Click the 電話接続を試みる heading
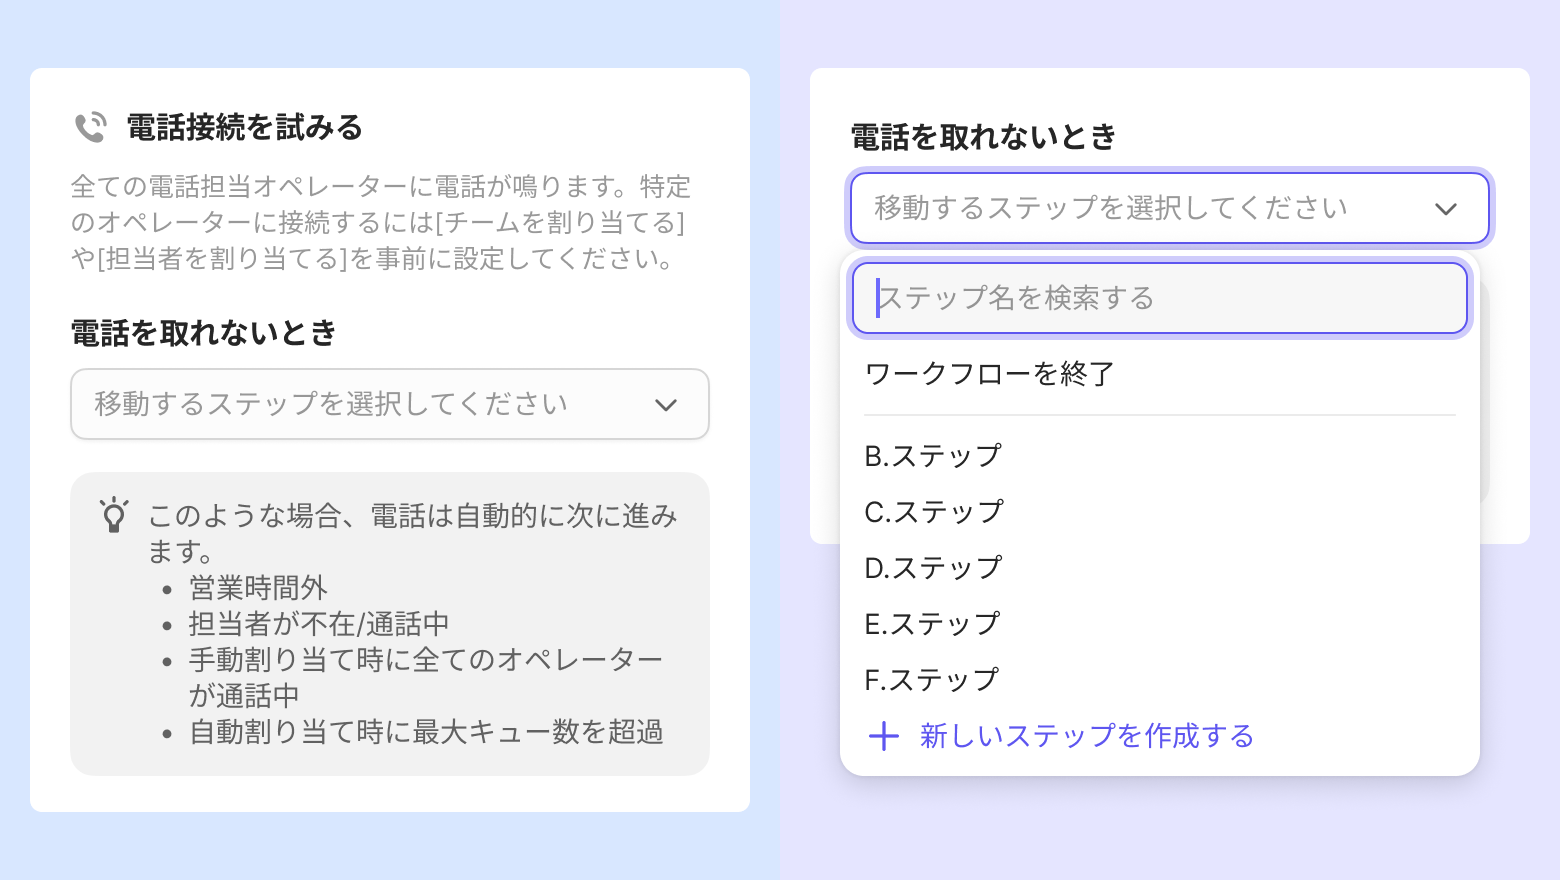This screenshot has height=880, width=1560. pyautogui.click(x=244, y=127)
